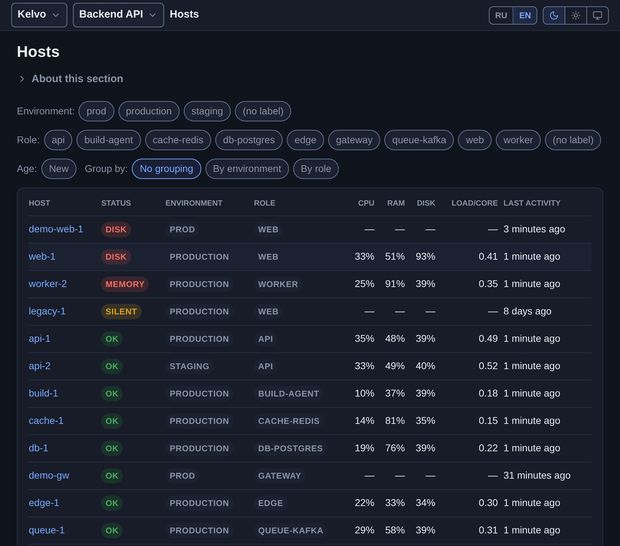The image size is (620, 546).
Task: Open the legacy-1 host link
Action: click(47, 312)
